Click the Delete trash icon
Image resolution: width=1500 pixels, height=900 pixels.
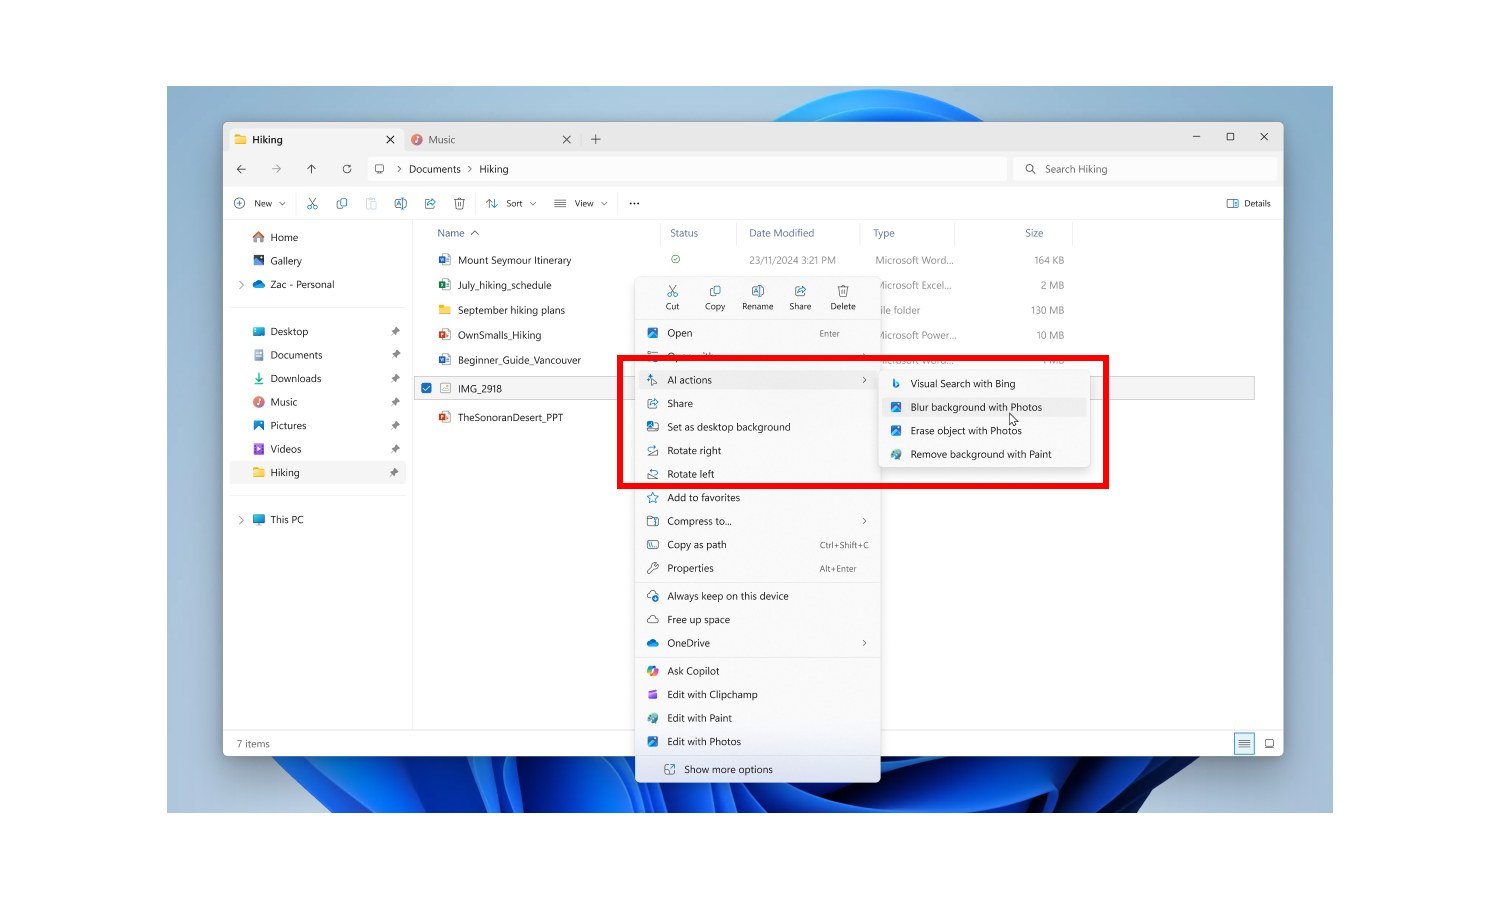click(x=459, y=203)
